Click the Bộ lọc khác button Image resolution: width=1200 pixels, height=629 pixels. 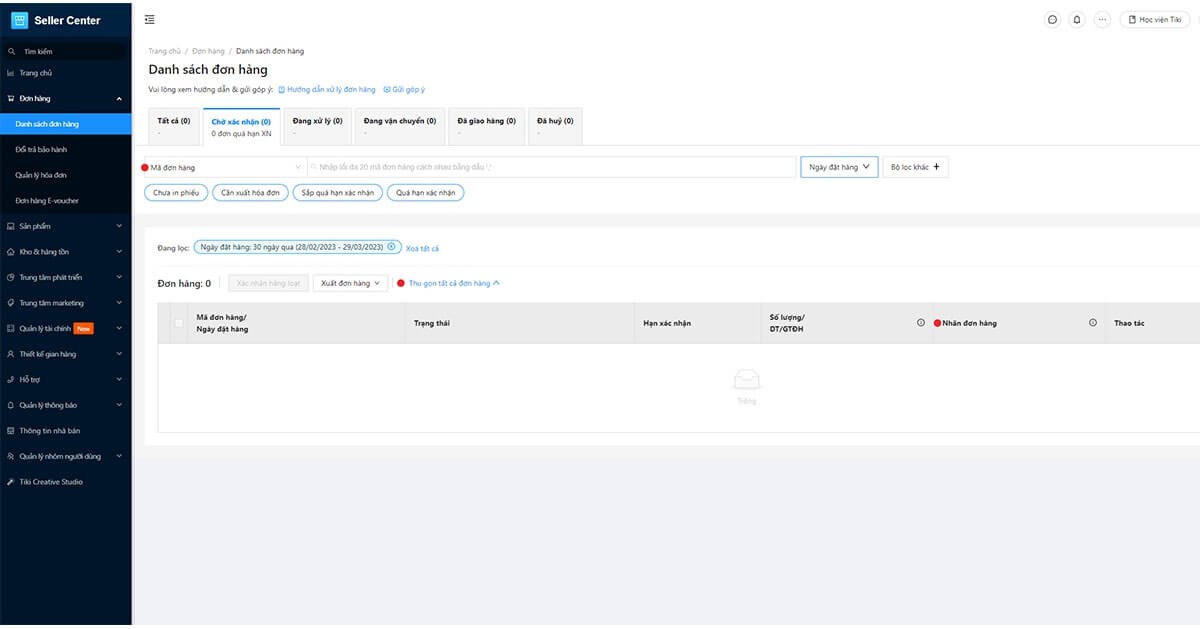click(x=915, y=167)
